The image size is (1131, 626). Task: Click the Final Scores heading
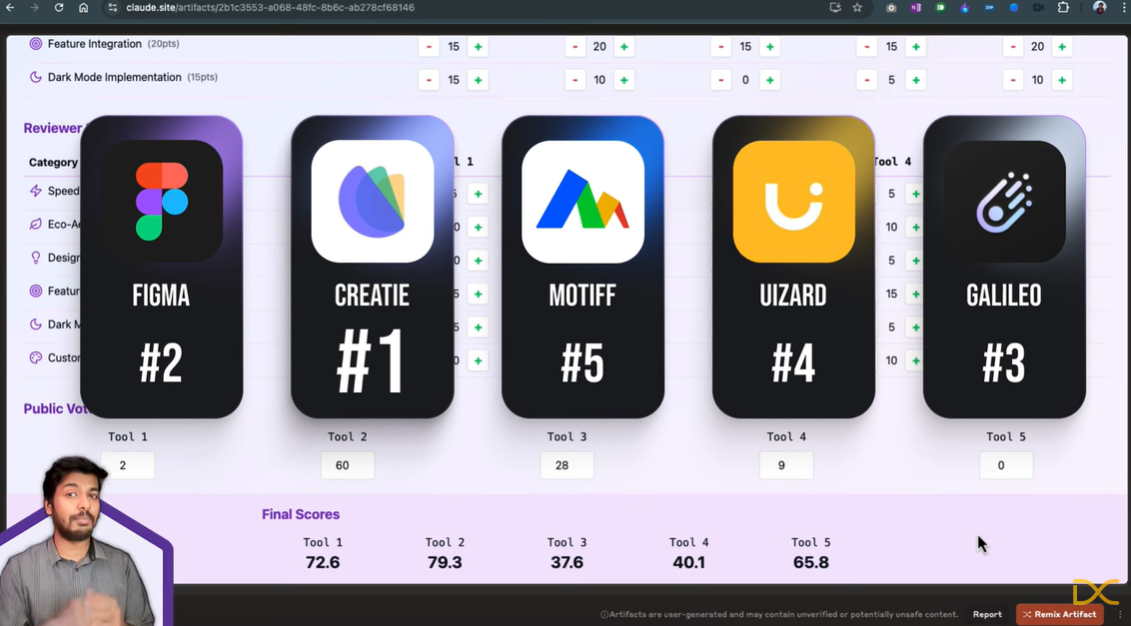(x=301, y=514)
